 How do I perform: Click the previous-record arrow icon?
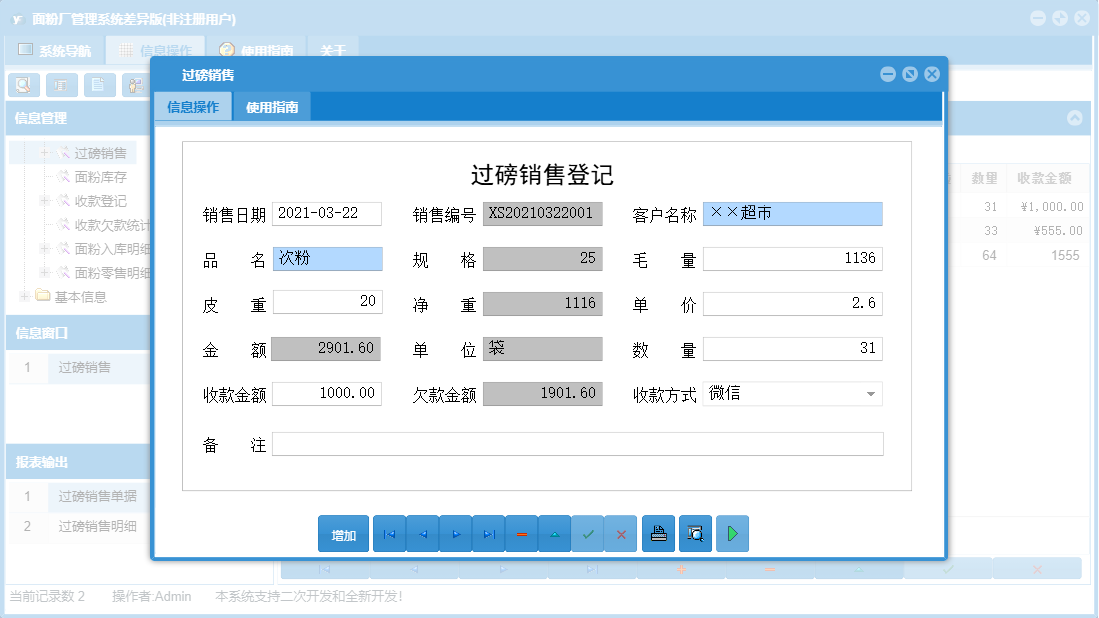coord(422,533)
